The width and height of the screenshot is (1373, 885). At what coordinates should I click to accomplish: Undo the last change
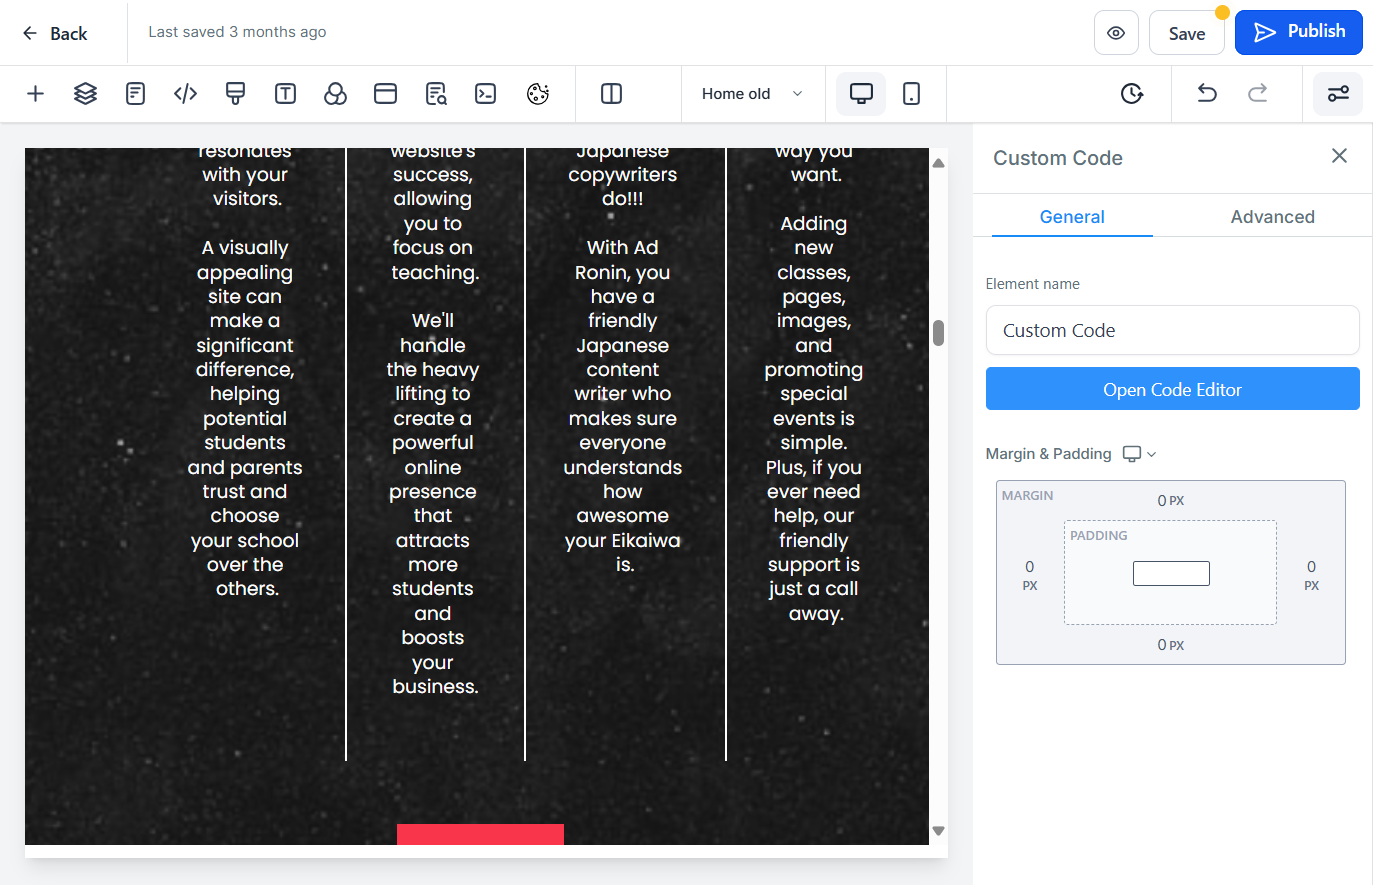(x=1207, y=93)
